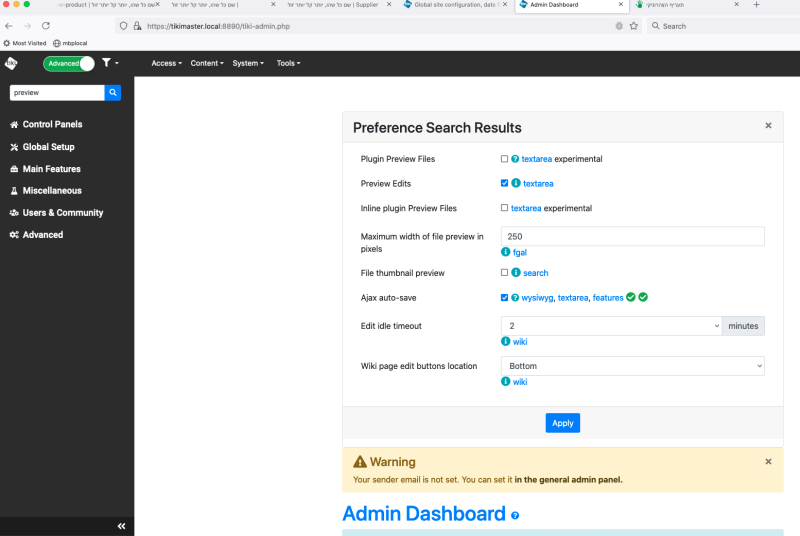Open Global Setup in sidebar
800x536 pixels.
click(43, 147)
